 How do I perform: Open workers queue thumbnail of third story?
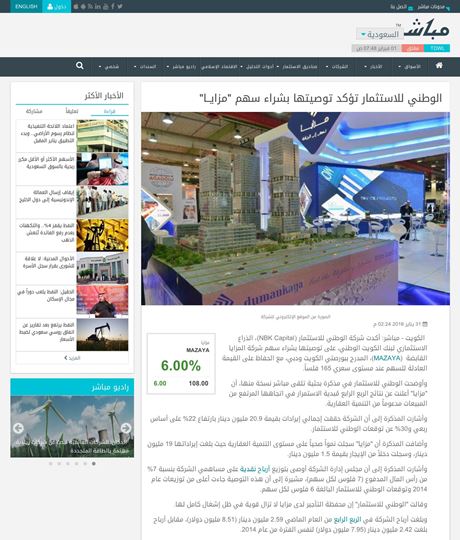pos(102,202)
